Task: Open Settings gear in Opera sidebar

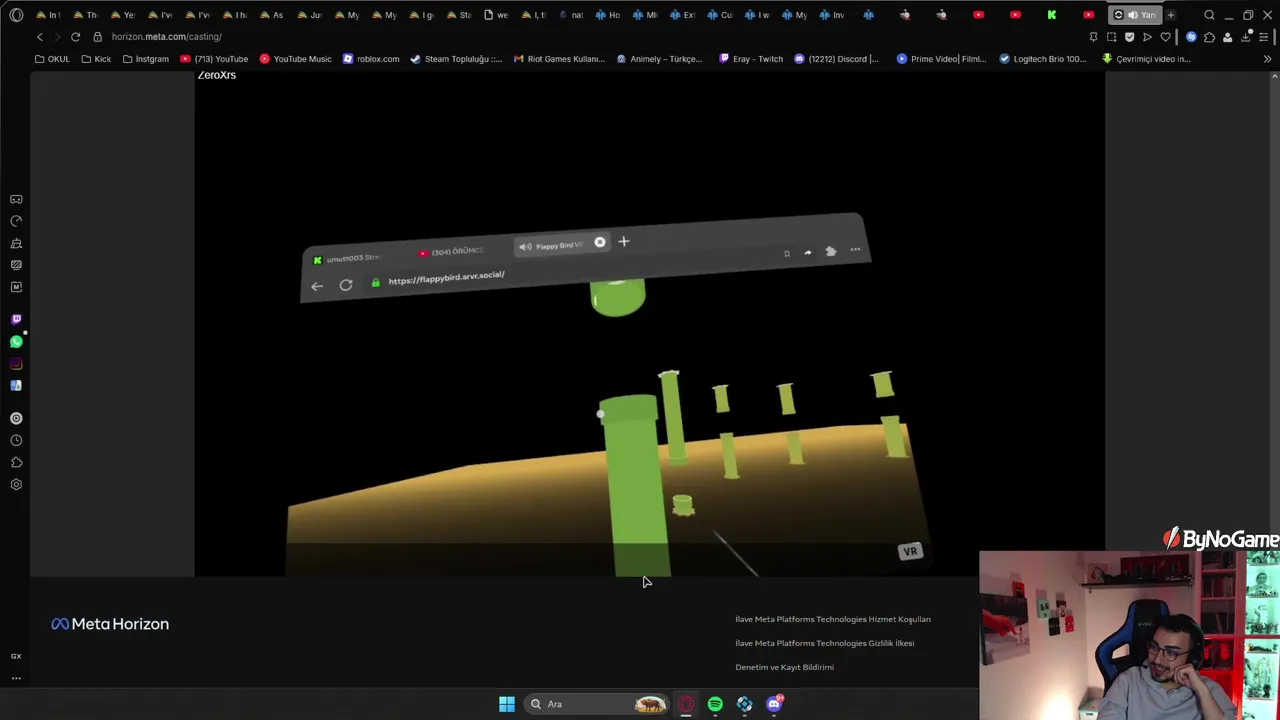Action: [16, 485]
